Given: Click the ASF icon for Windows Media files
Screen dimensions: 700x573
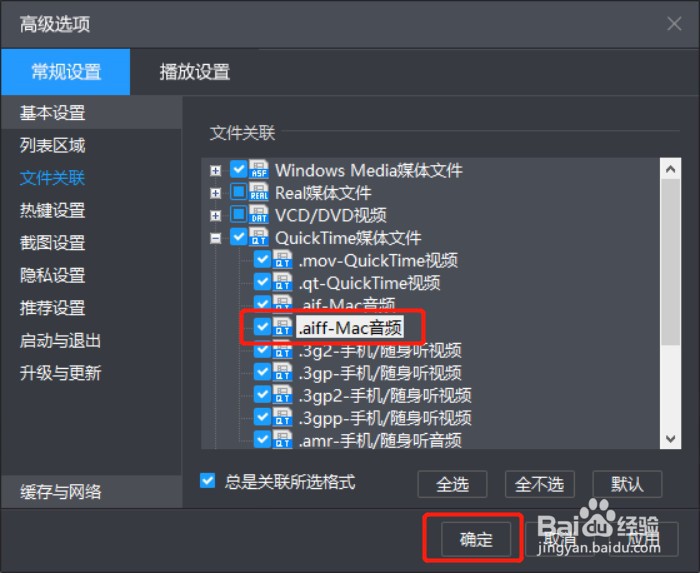Looking at the screenshot, I should (259, 170).
